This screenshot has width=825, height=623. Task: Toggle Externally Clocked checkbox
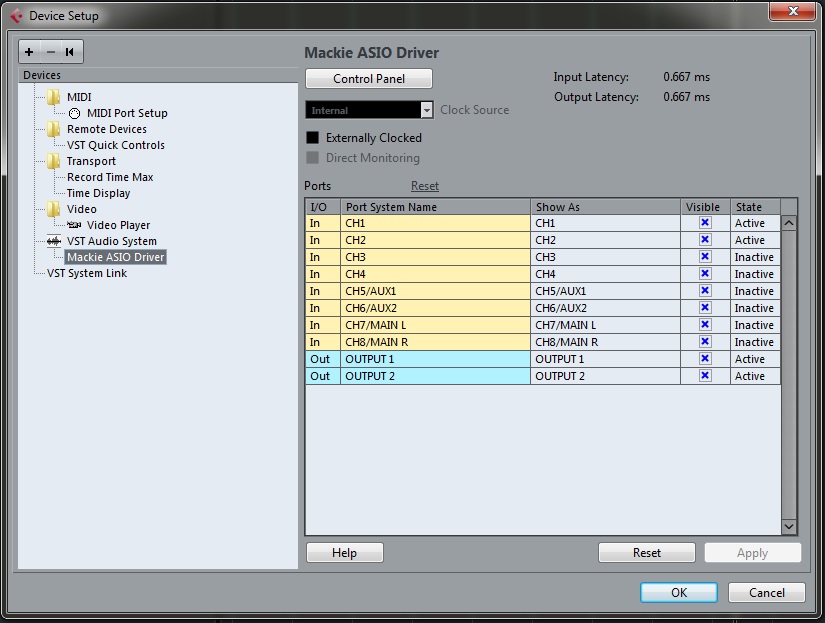tap(313, 137)
